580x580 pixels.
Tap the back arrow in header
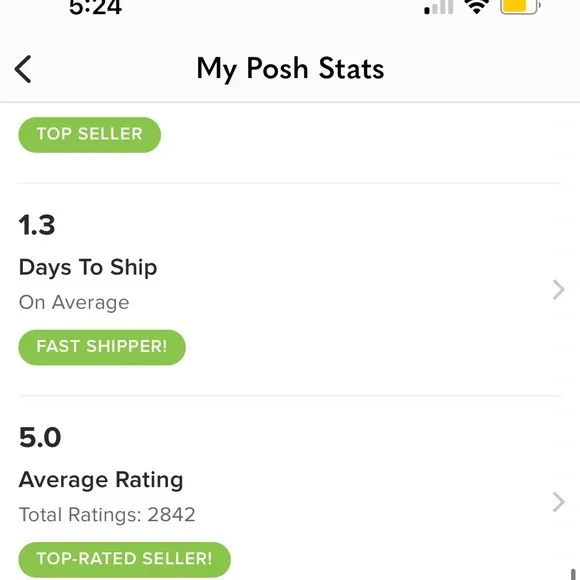click(23, 69)
